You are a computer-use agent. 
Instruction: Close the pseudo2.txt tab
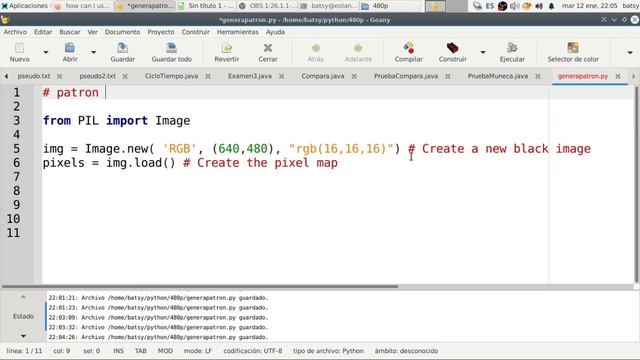click(x=125, y=76)
